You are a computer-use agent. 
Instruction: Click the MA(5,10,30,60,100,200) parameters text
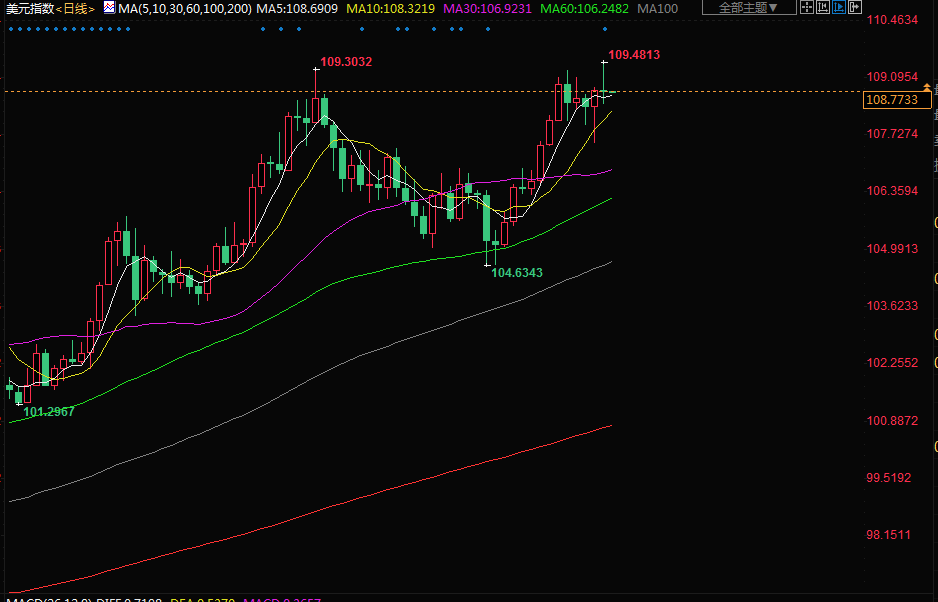(x=184, y=9)
